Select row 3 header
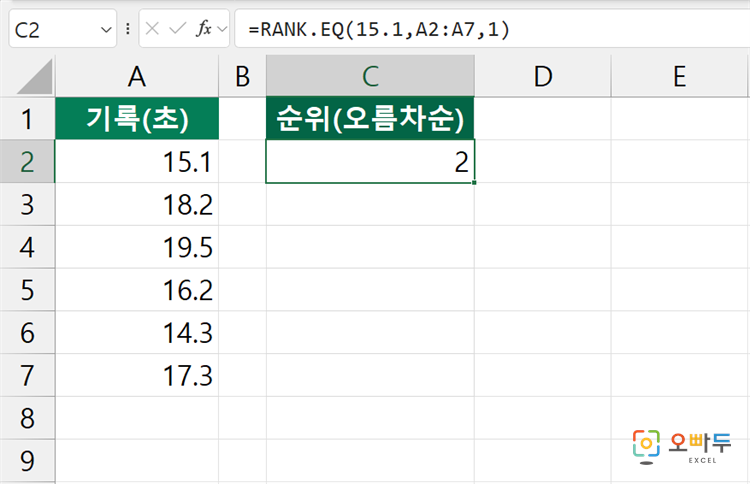This screenshot has width=750, height=484. pos(27,204)
